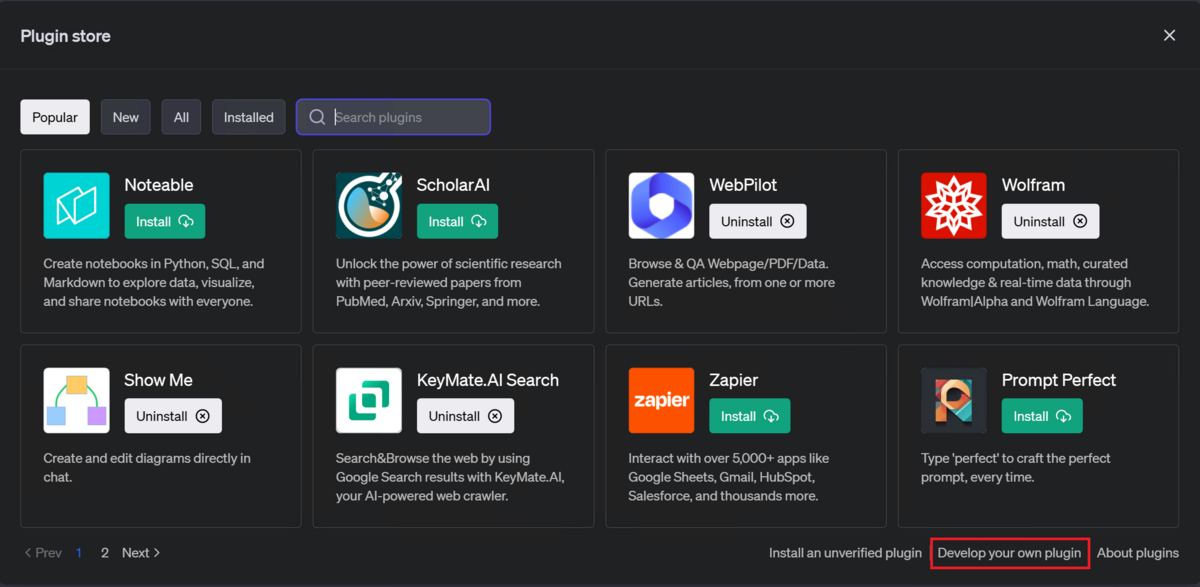Image resolution: width=1200 pixels, height=587 pixels.
Task: Click the KeyMate.AI Search plugin title
Action: 488,380
